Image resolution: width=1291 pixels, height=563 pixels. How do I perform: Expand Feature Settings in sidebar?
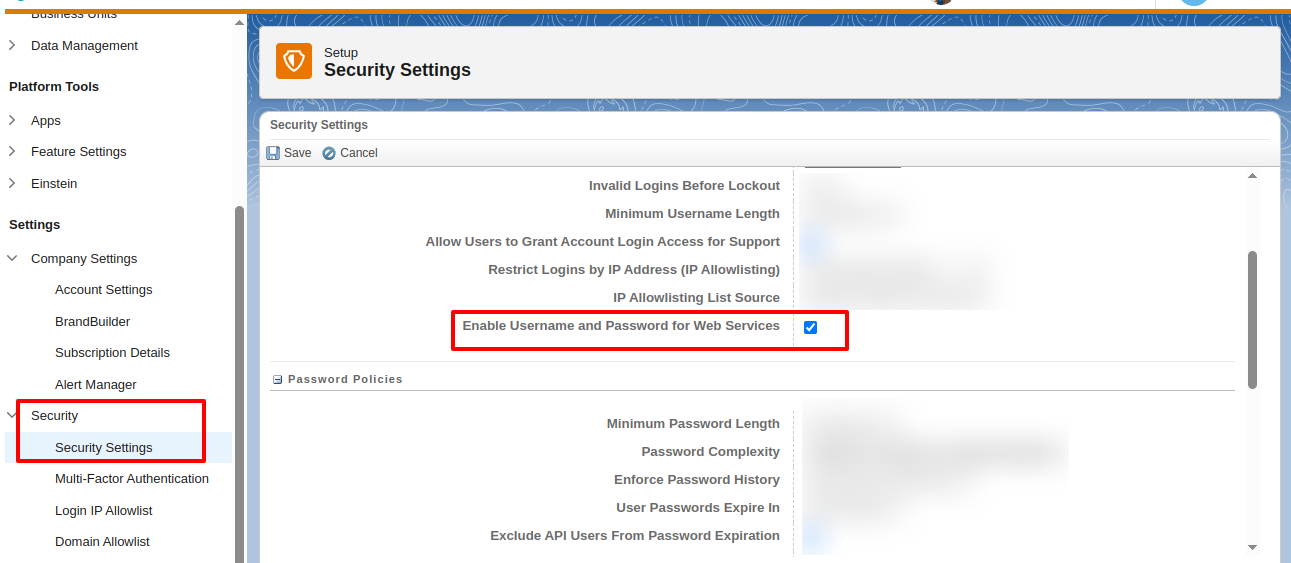coord(12,151)
